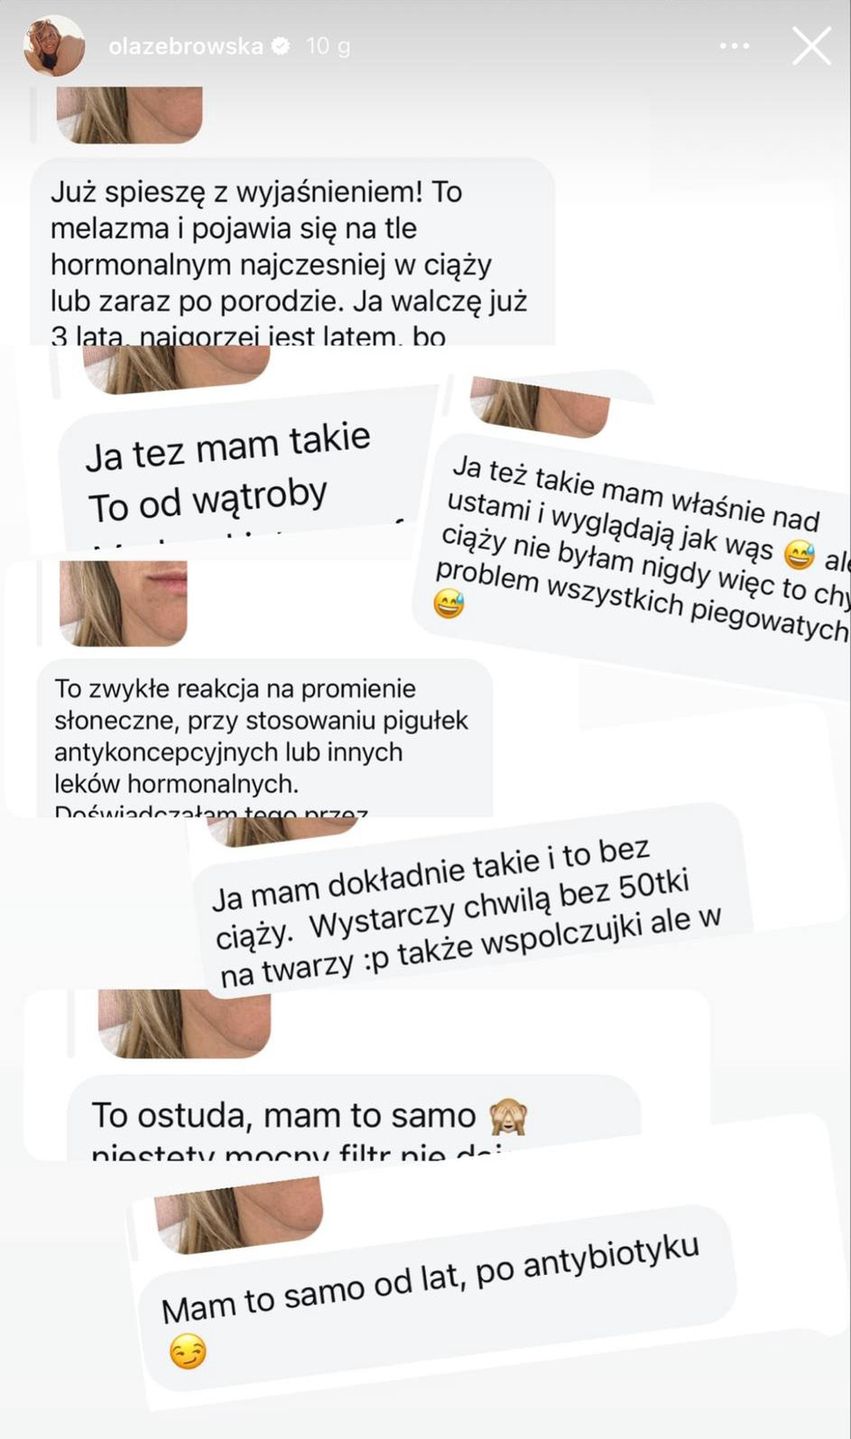Click the see-no-evil monkey emoji
Screen dimensions: 851x1439
[508, 1116]
